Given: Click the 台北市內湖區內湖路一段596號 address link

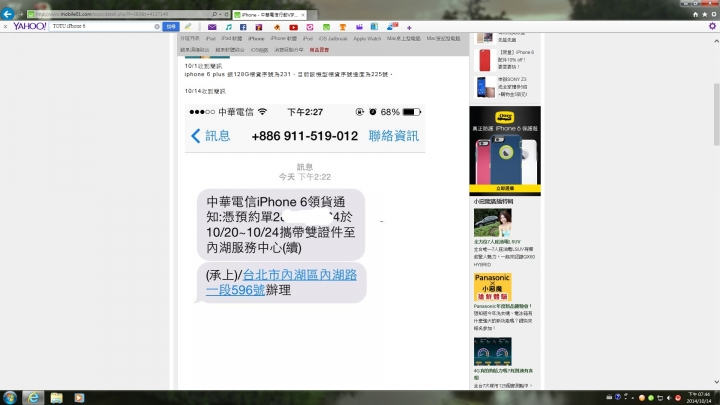Looking at the screenshot, I should (281, 282).
